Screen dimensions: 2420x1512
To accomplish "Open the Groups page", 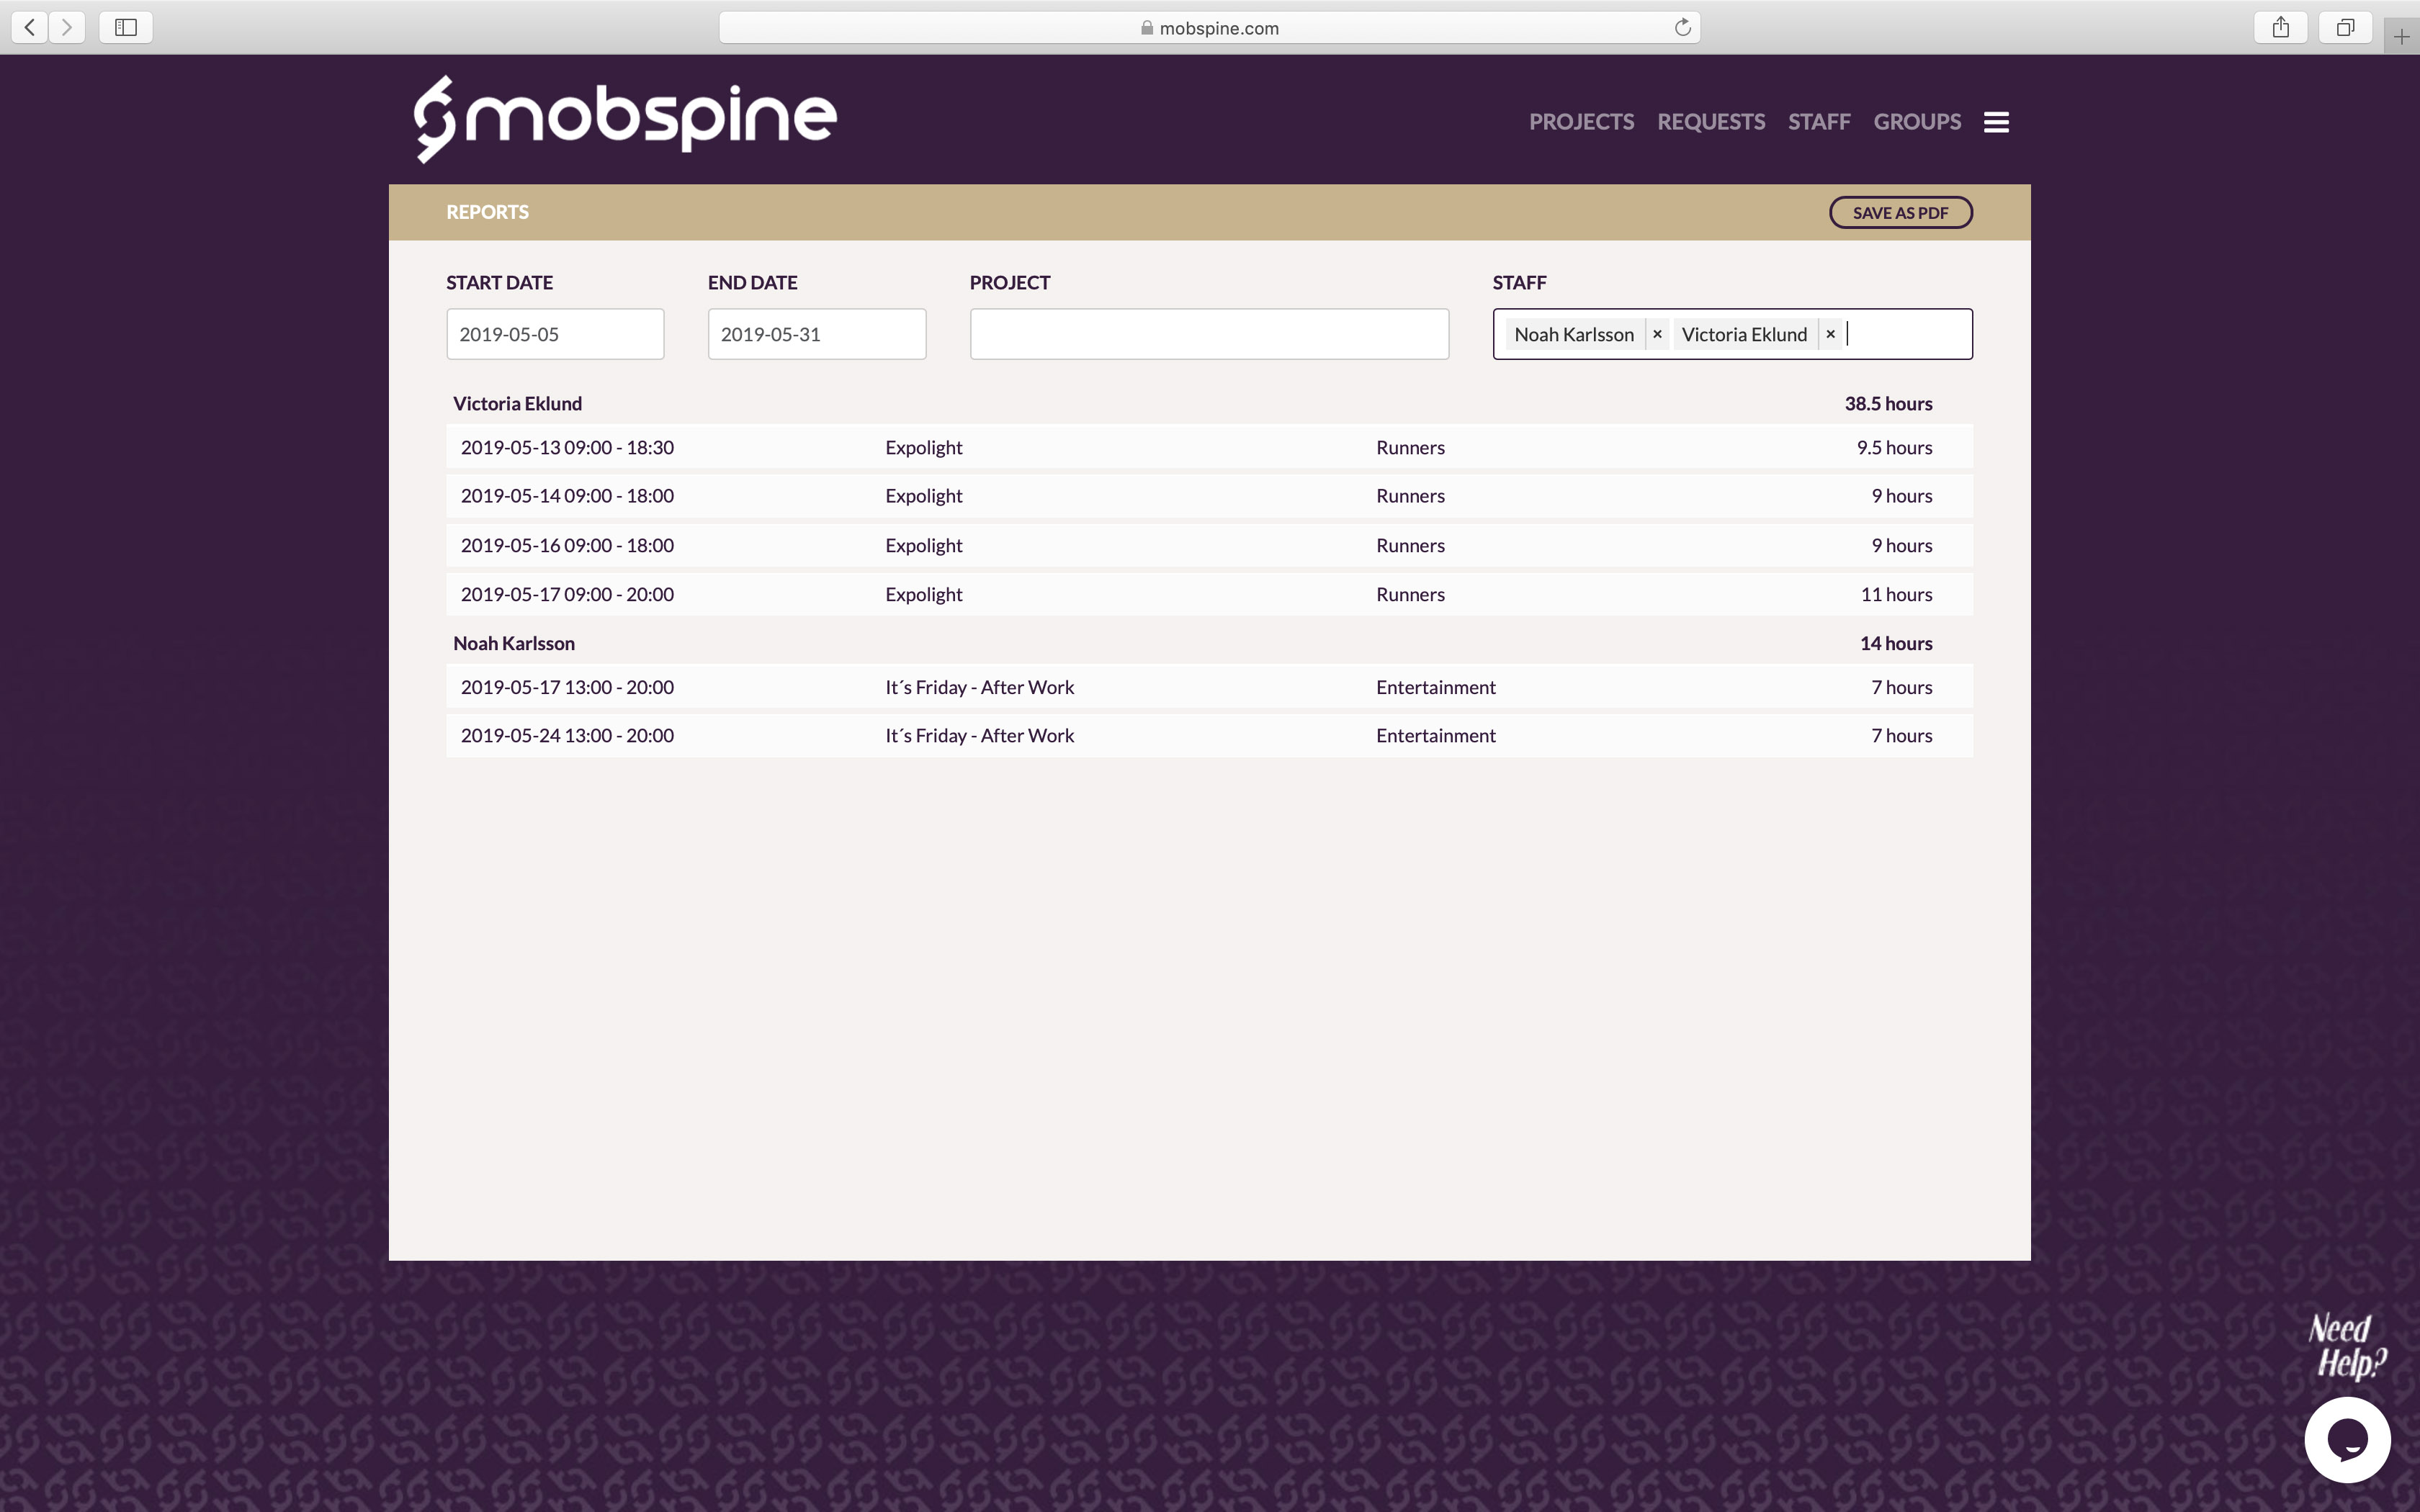I will pyautogui.click(x=1917, y=121).
